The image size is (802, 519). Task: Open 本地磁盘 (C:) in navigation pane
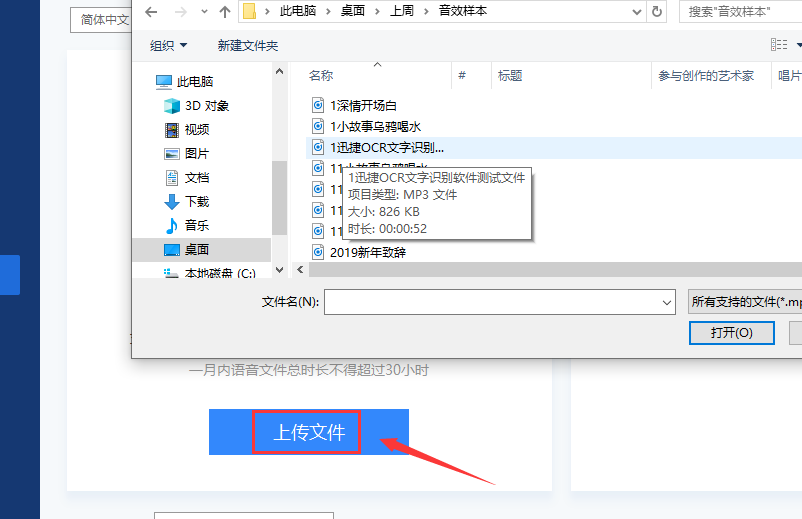tap(220, 273)
